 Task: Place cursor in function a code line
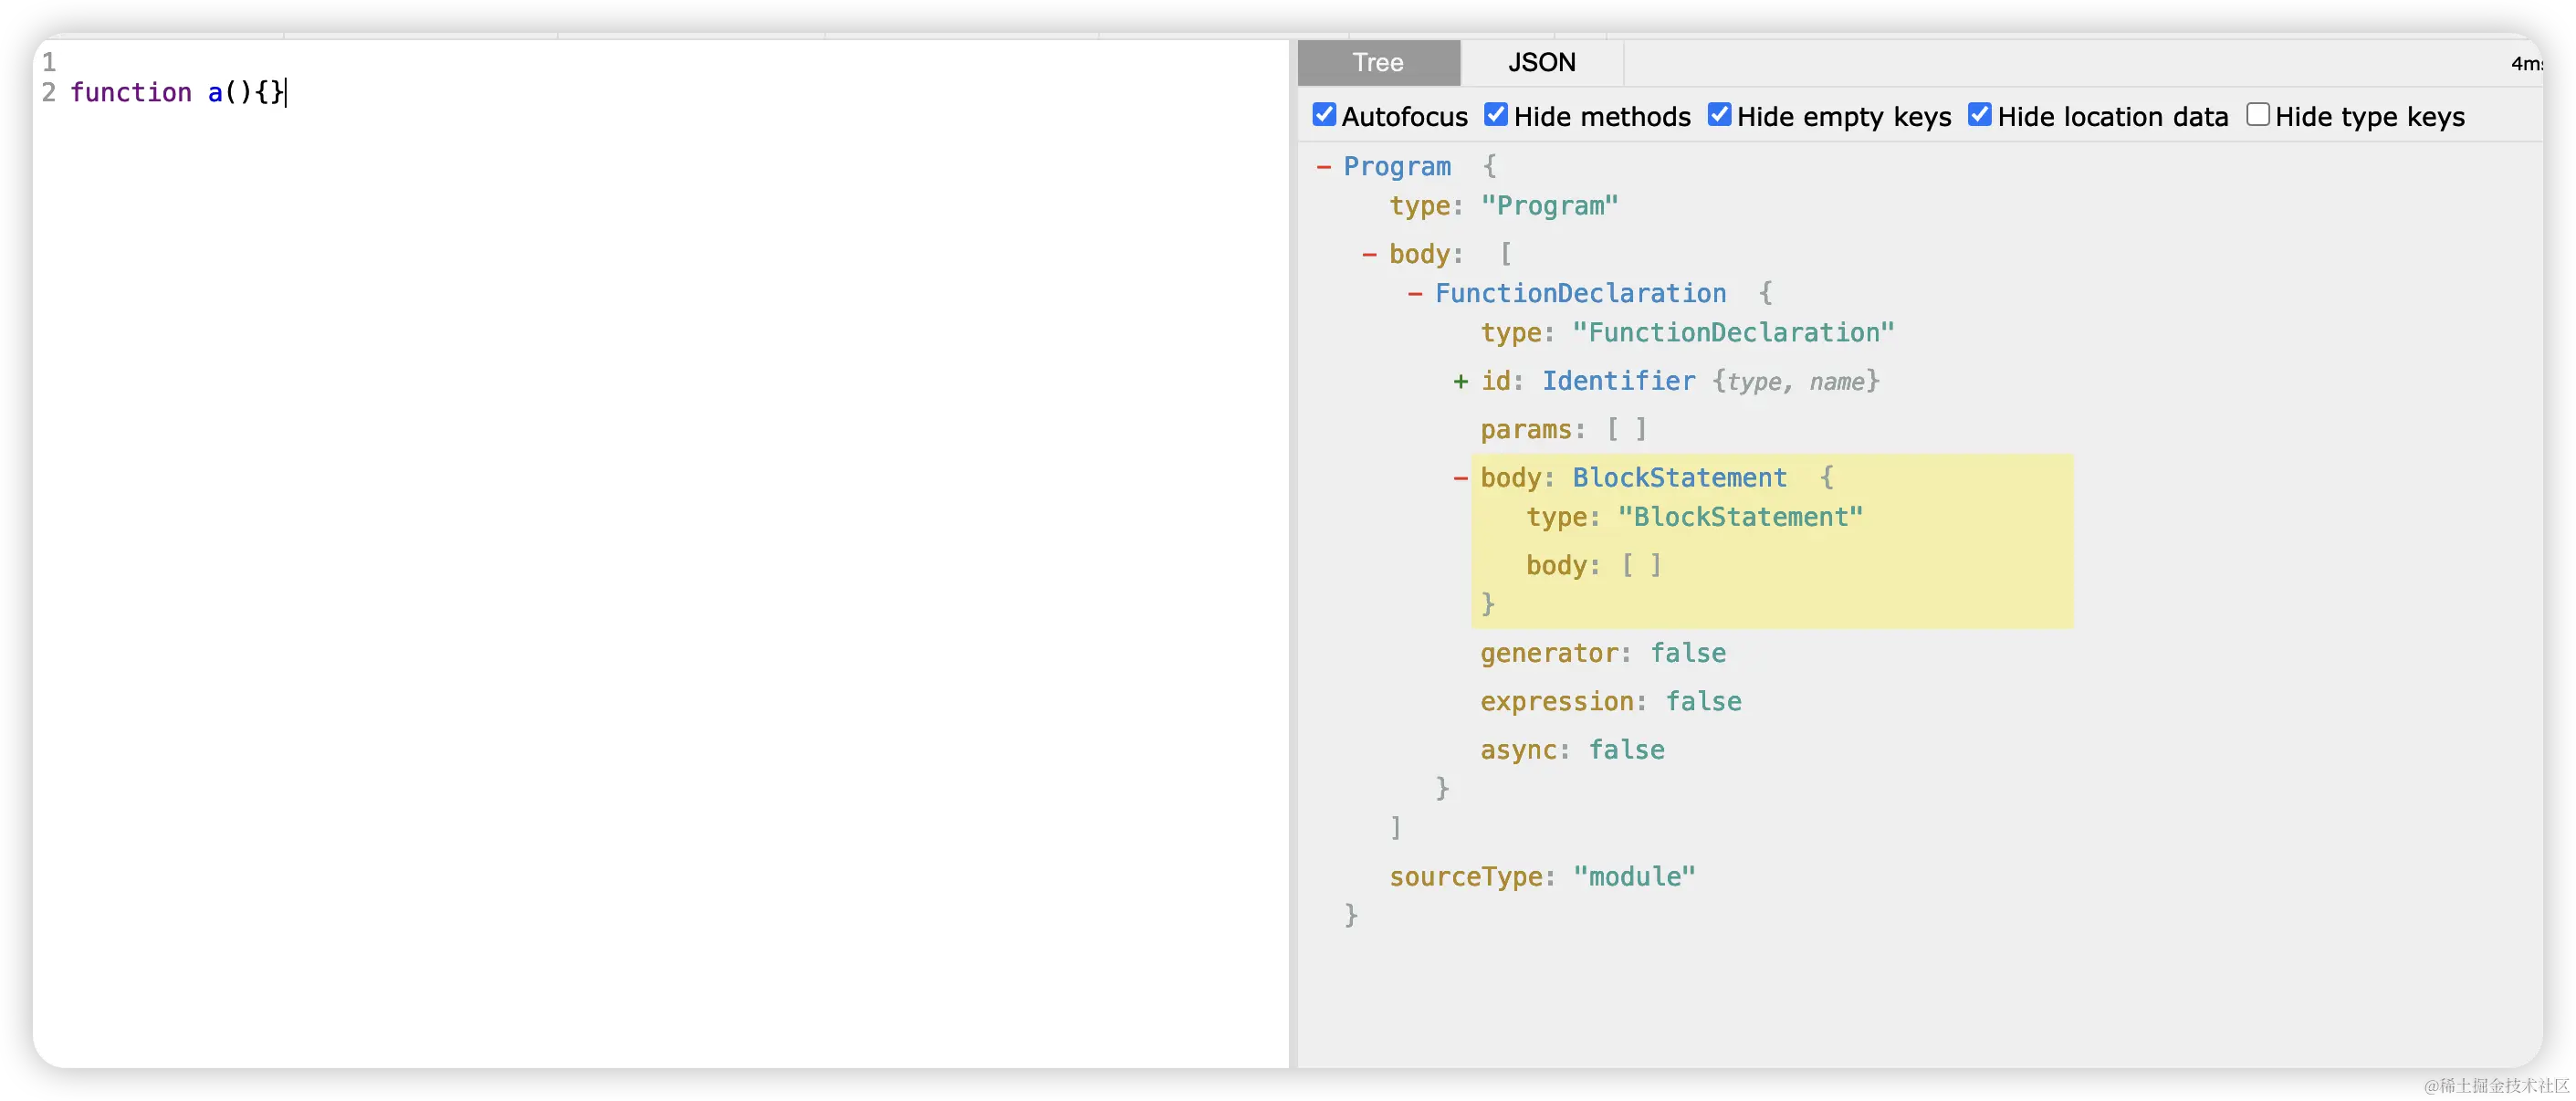tap(178, 93)
